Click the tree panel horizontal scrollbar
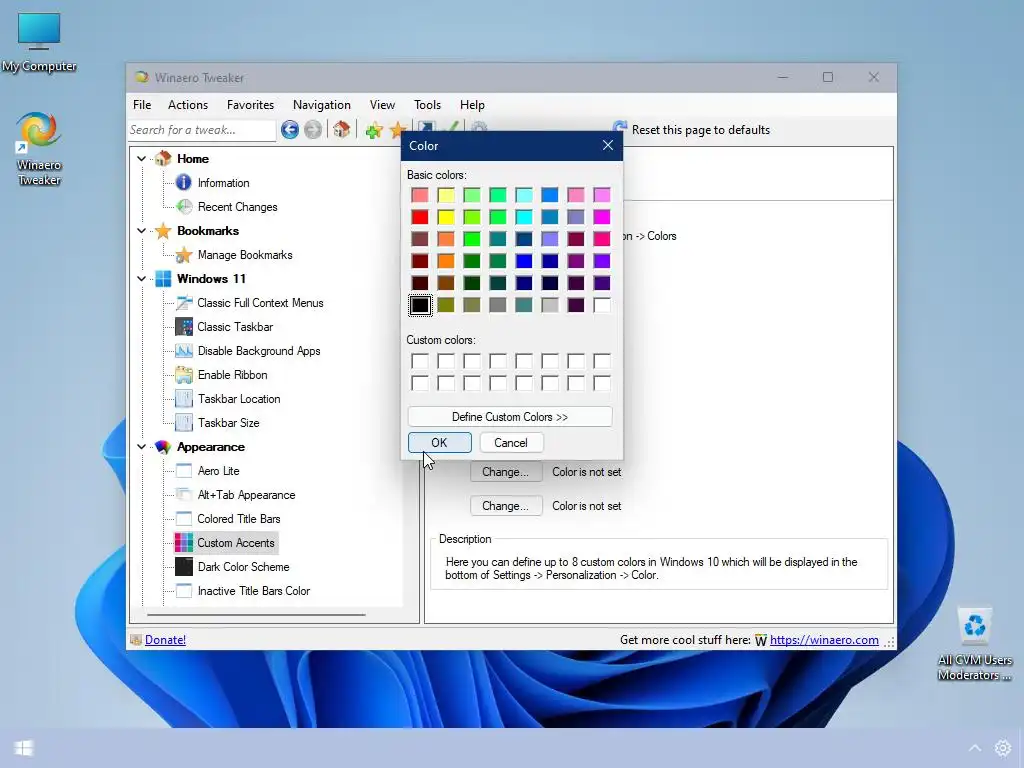Image resolution: width=1024 pixels, height=768 pixels. 256,615
